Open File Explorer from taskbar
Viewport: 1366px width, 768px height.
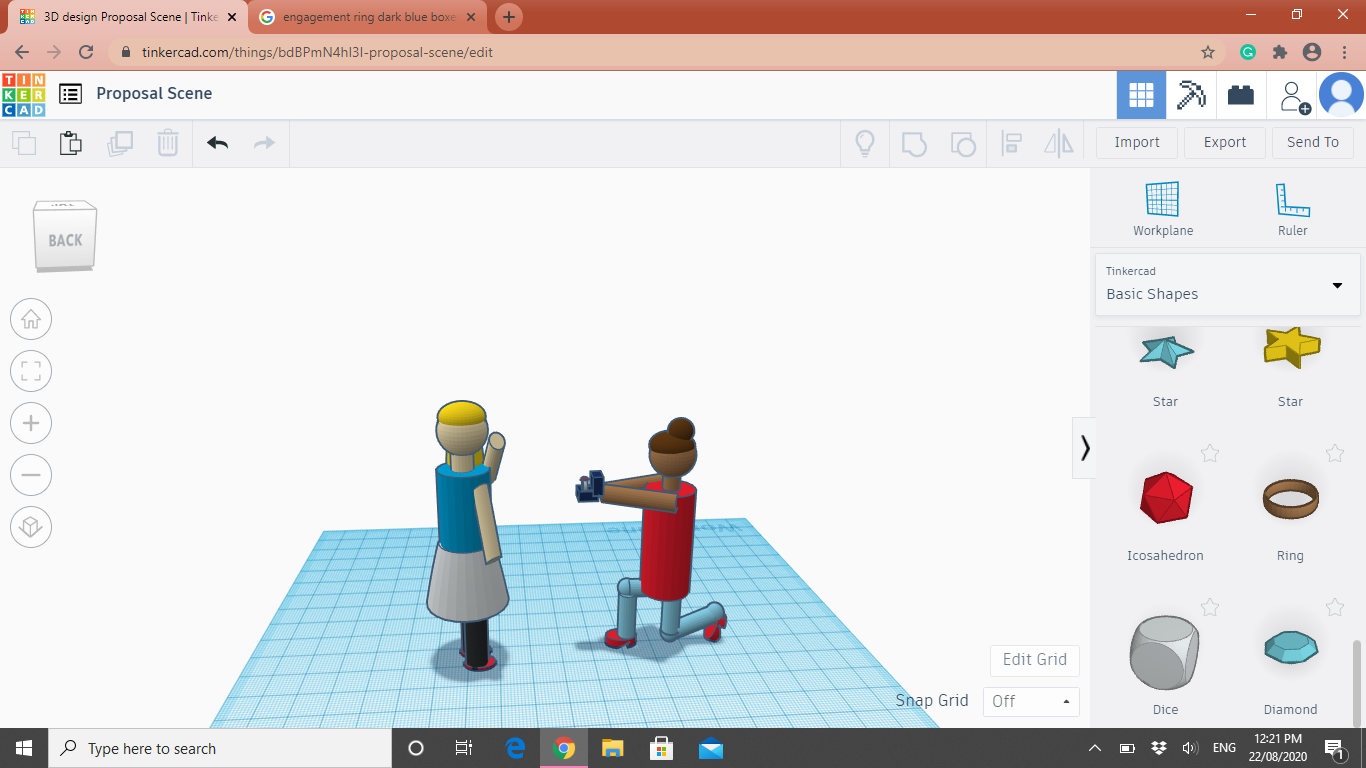click(x=613, y=748)
